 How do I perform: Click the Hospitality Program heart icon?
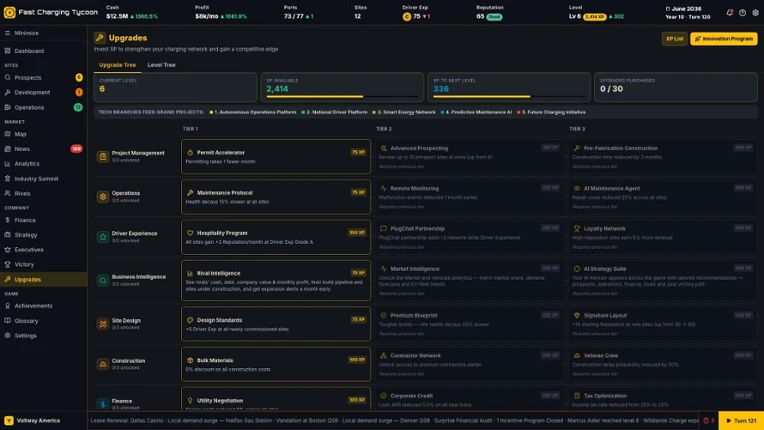pos(190,233)
